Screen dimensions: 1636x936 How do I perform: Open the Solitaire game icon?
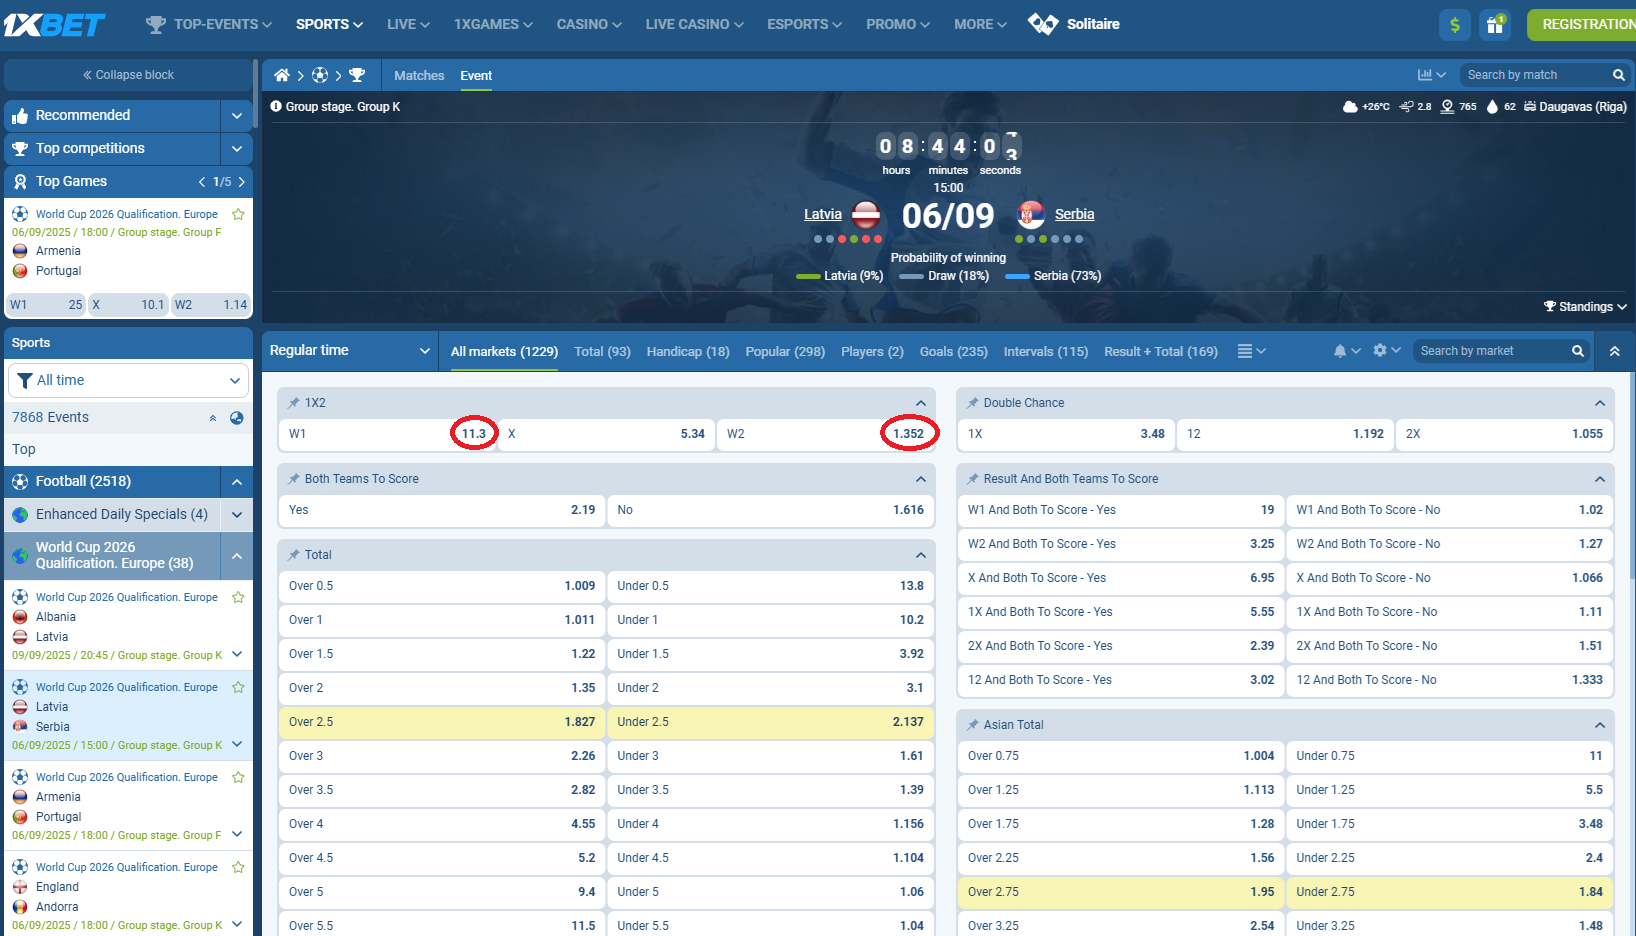point(1043,24)
